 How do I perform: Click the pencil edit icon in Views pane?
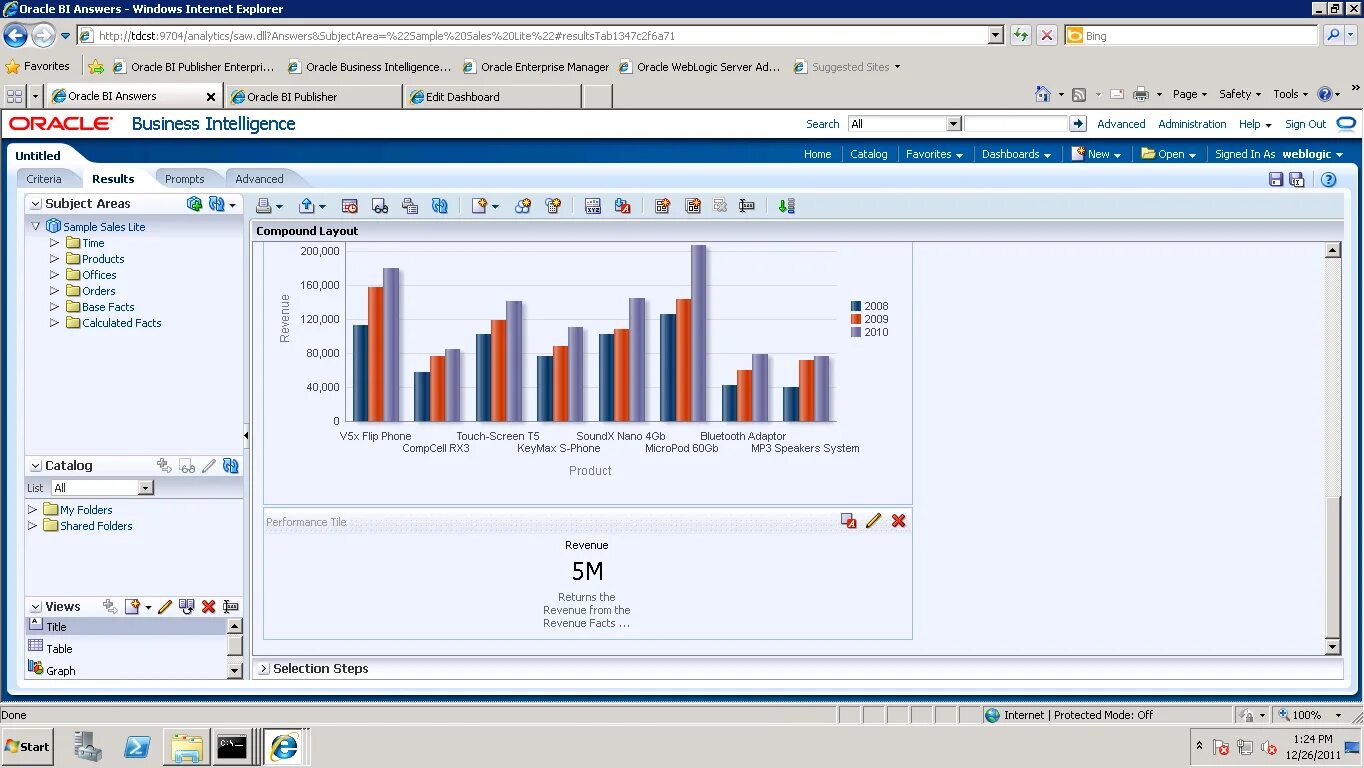(165, 607)
